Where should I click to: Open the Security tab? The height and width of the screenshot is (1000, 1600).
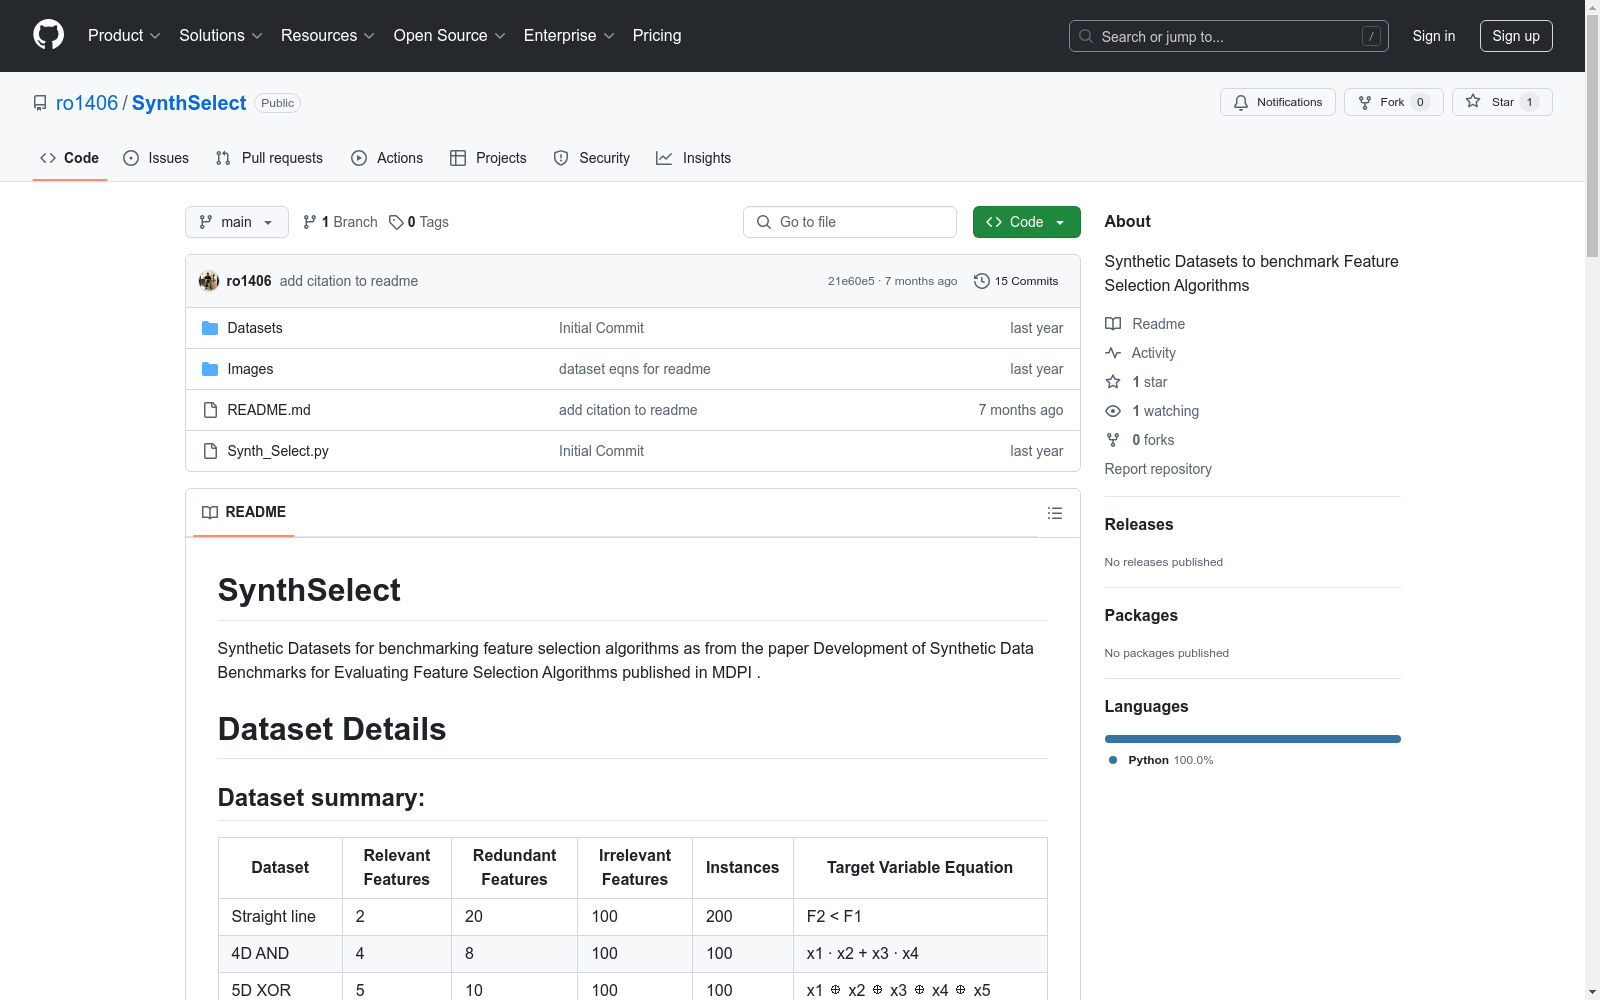click(x=592, y=158)
